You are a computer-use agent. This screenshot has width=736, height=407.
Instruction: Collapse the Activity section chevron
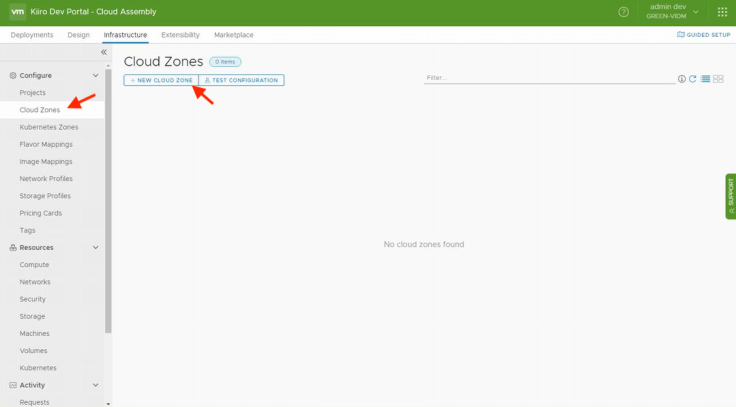95,385
